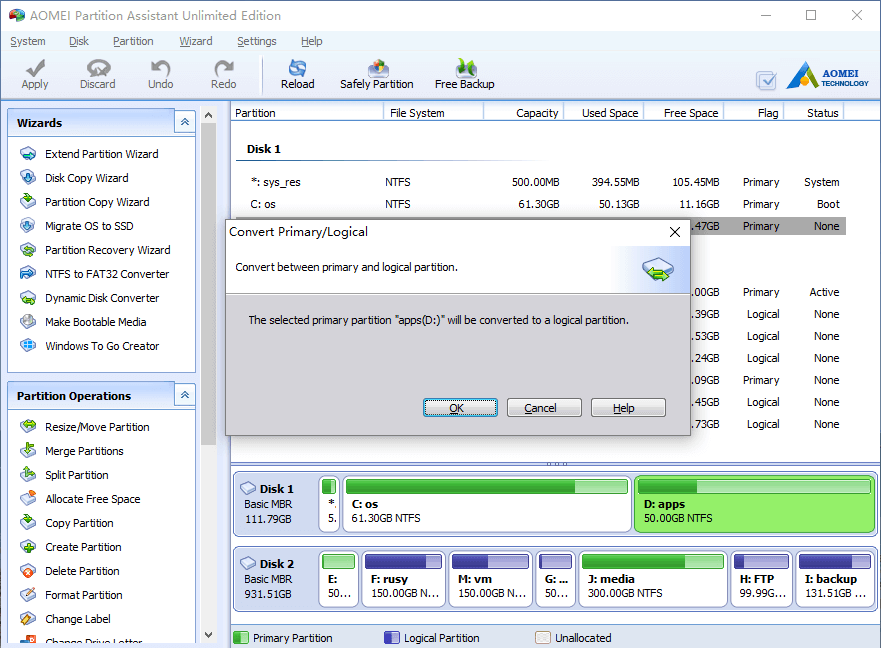The width and height of the screenshot is (881, 648).
Task: Select E: block on Disk 2
Action: coord(339,579)
